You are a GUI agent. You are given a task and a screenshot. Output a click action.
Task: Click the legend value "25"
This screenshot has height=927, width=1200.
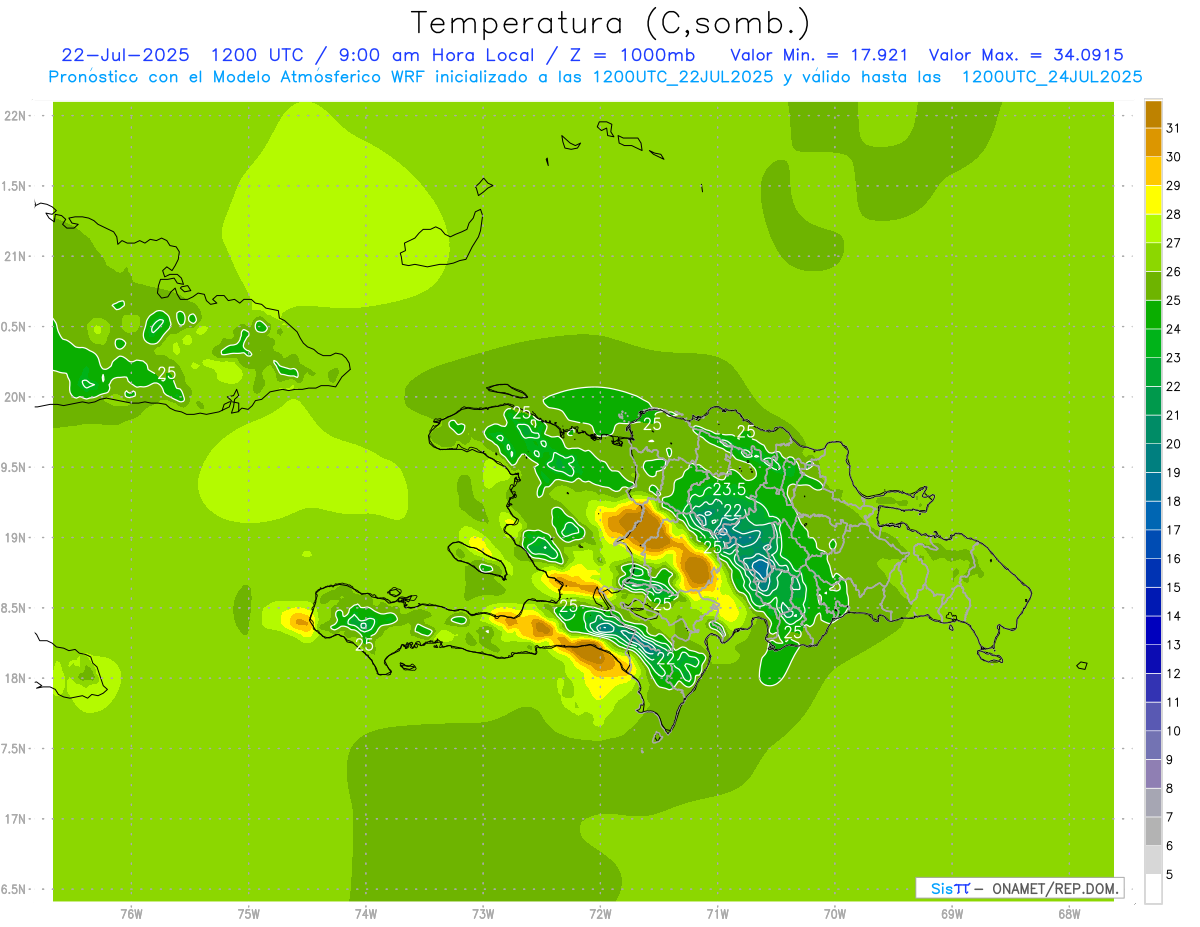tap(1174, 300)
